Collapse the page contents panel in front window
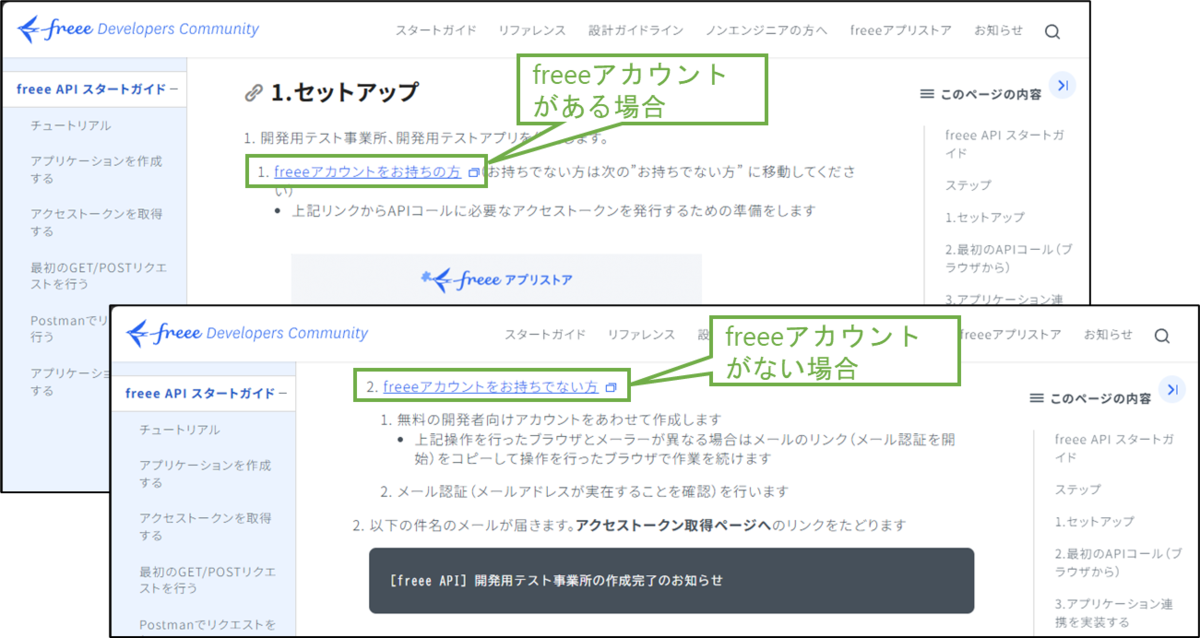The width and height of the screenshot is (1200, 638). pyautogui.click(x=1172, y=390)
